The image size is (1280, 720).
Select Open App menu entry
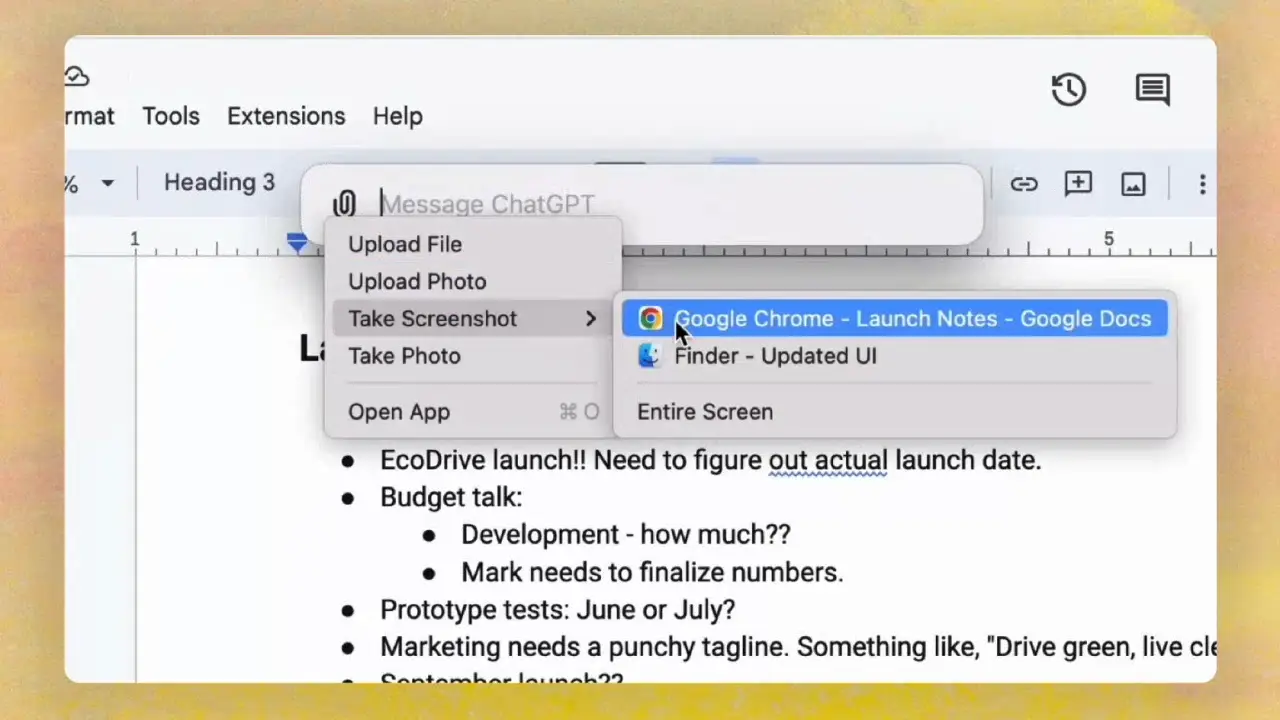tap(473, 411)
